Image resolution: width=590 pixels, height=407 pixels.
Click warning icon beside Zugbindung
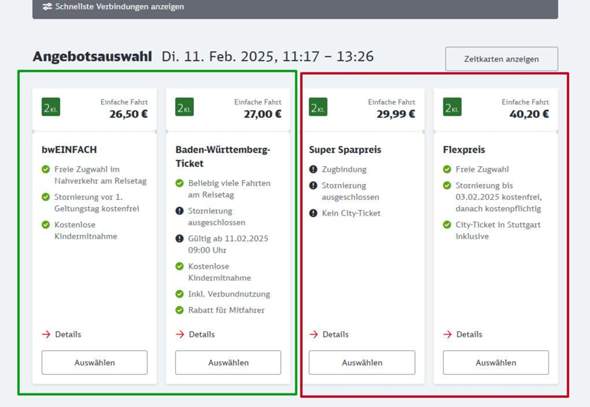pos(313,169)
